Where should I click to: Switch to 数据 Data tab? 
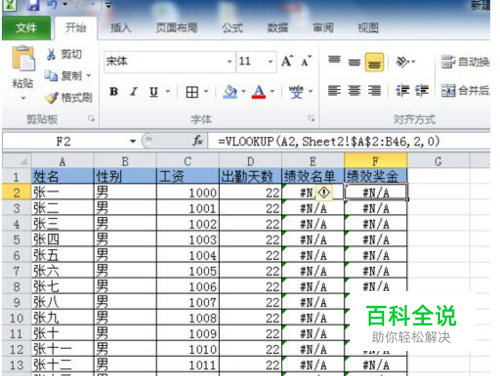[x=278, y=28]
